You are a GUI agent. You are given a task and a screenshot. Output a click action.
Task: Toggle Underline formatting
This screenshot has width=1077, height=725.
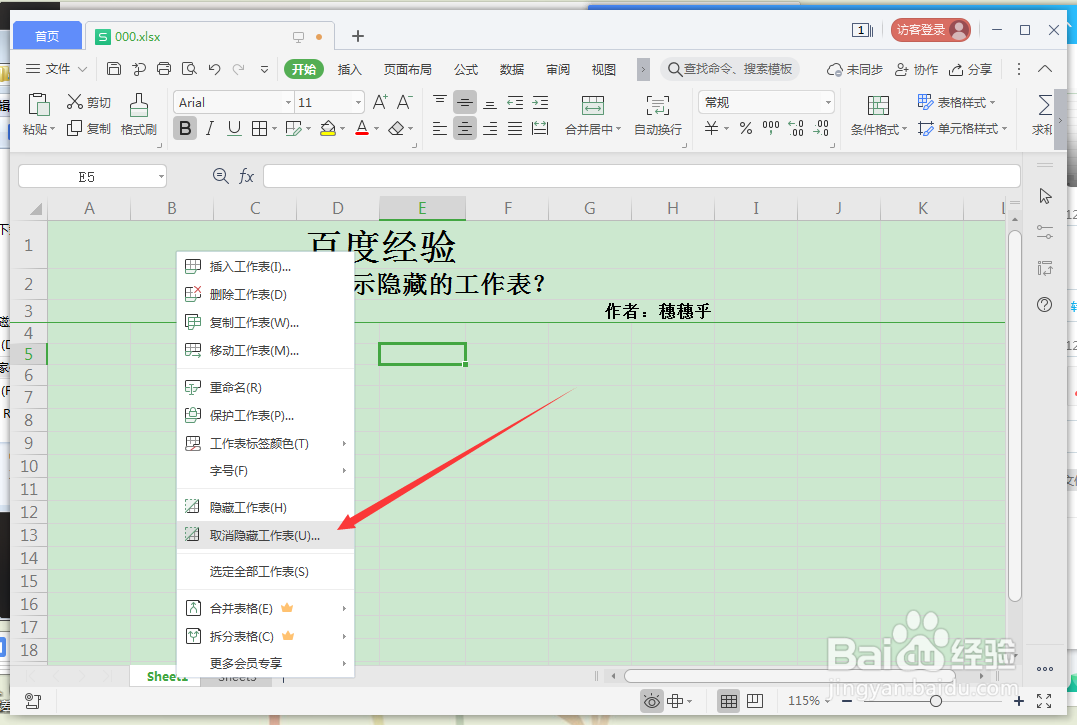[234, 128]
